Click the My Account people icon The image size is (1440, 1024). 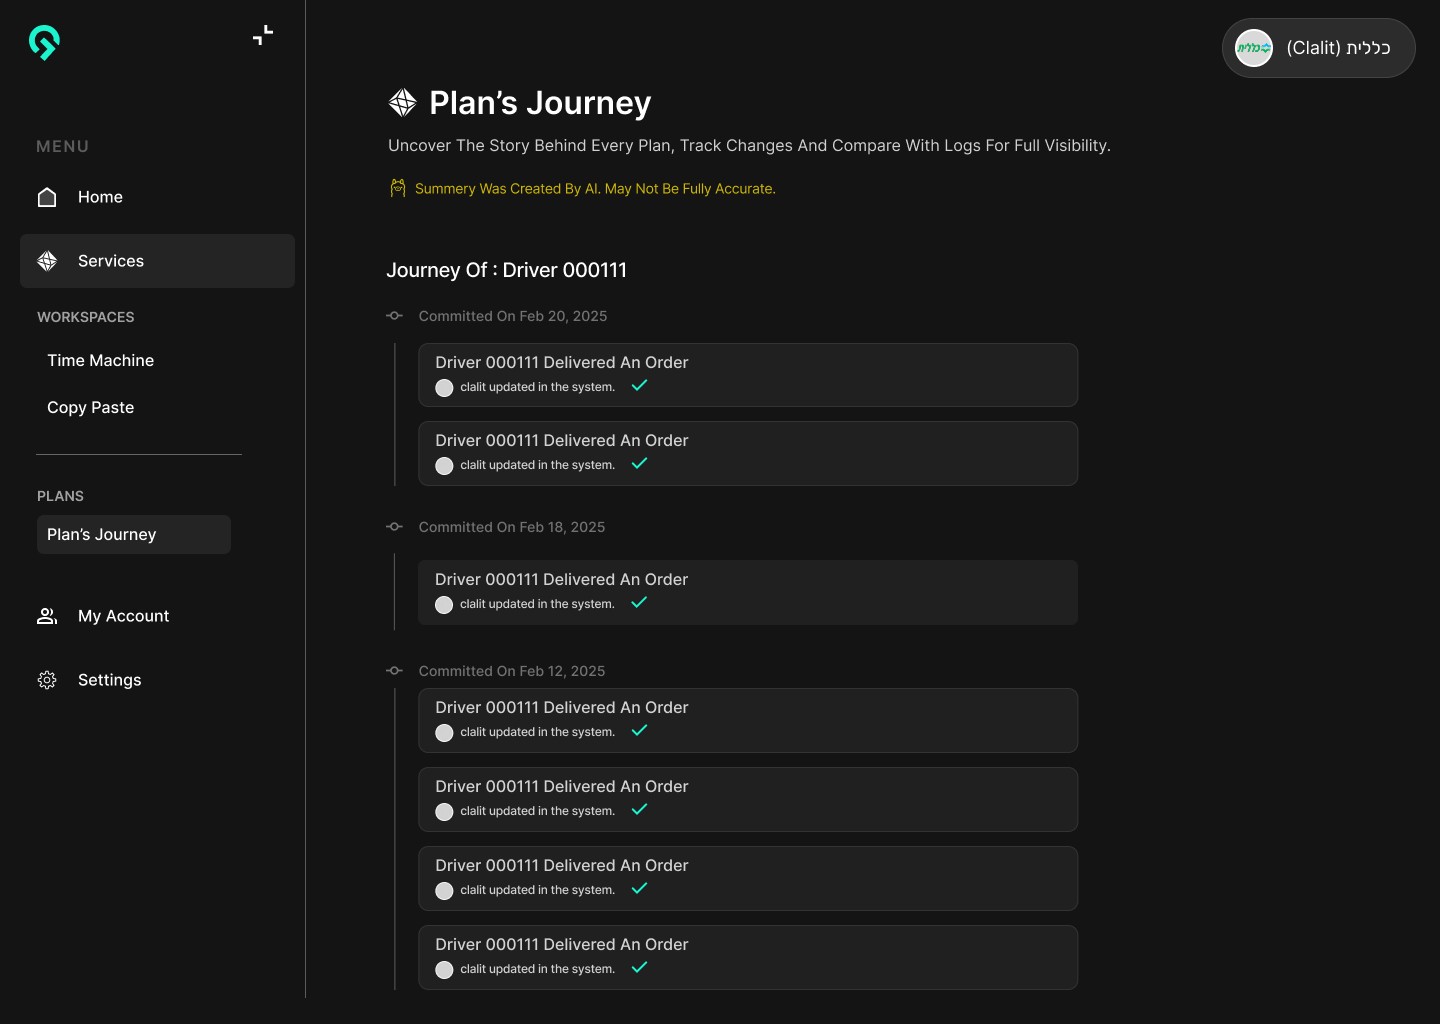(x=47, y=616)
